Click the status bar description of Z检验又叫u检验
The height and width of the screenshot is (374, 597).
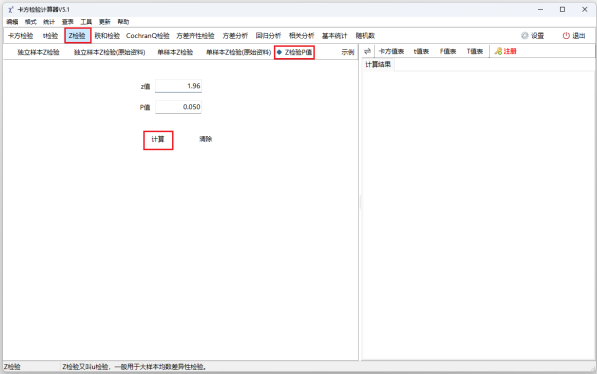pyautogui.click(x=134, y=367)
